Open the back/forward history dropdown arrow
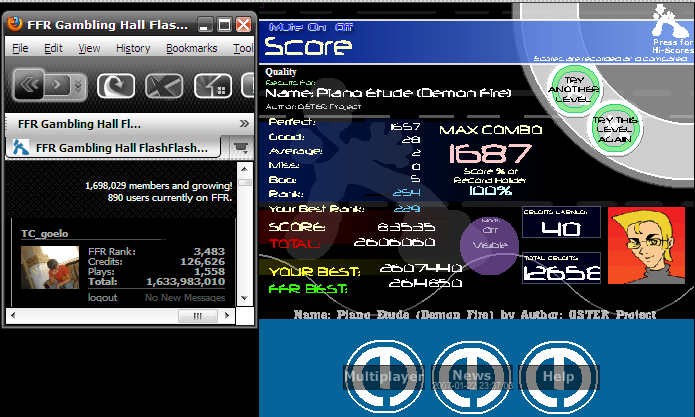Image resolution: width=695 pixels, height=417 pixels. (x=78, y=85)
